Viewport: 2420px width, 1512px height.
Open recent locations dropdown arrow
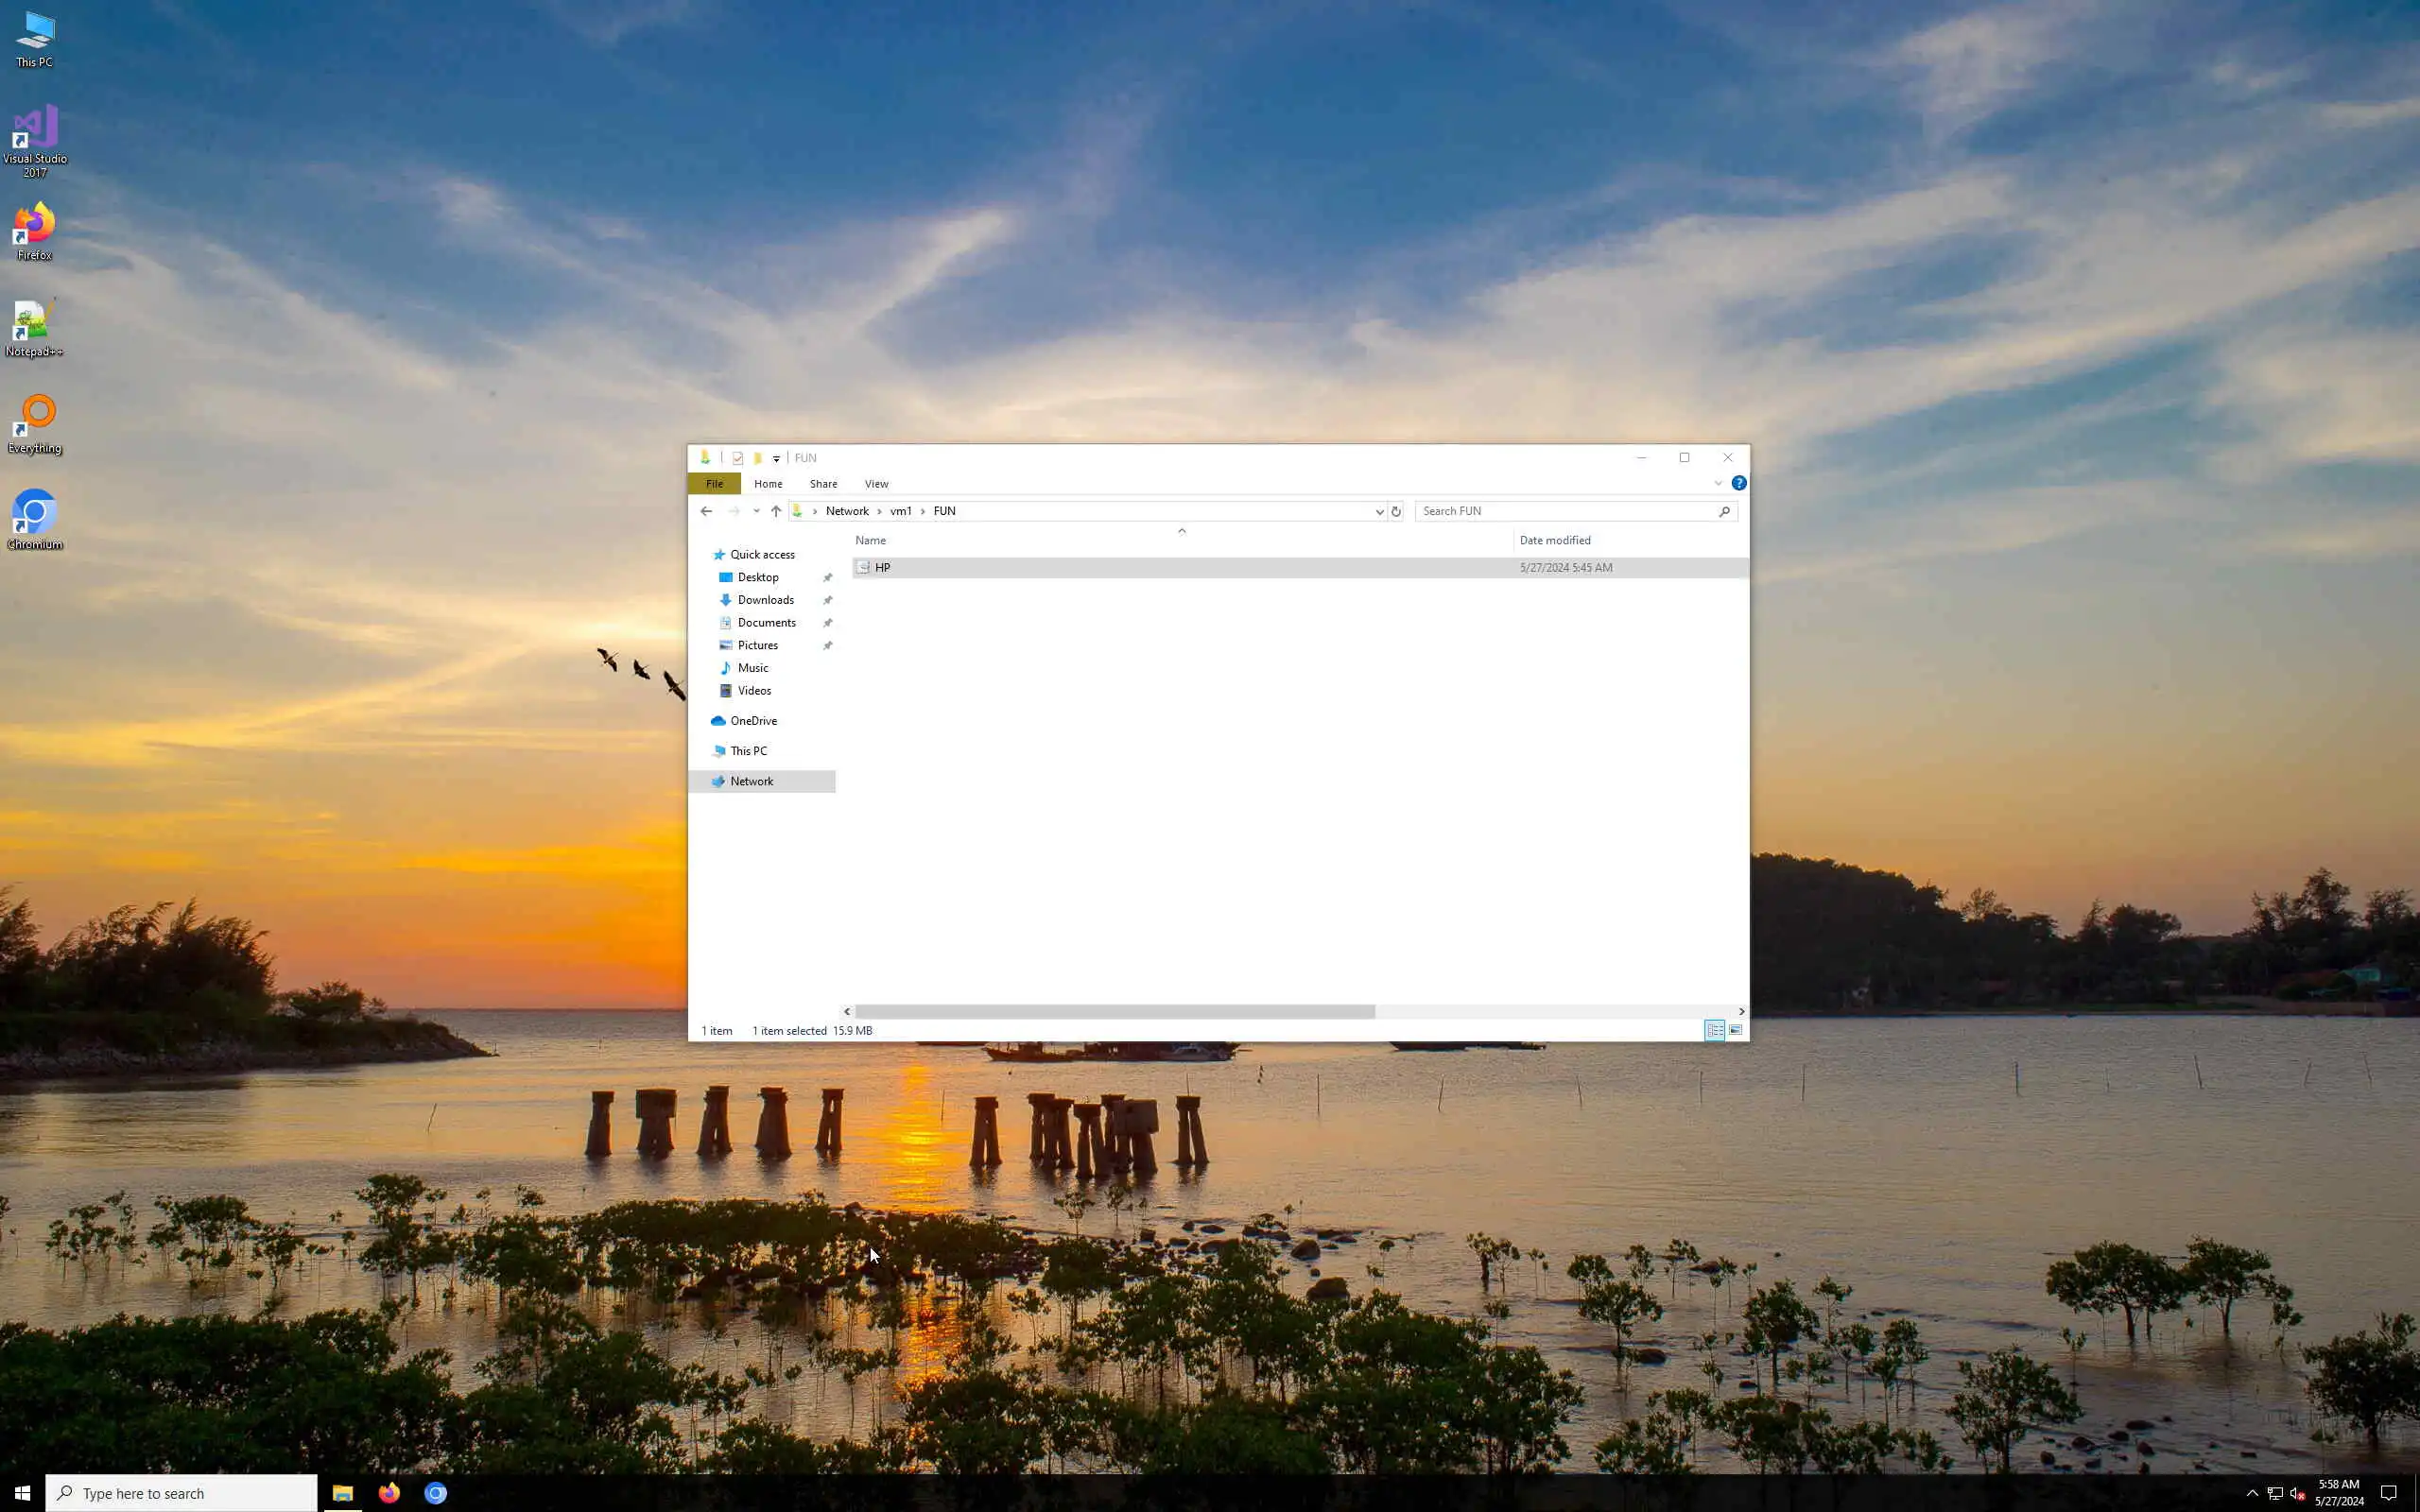point(756,511)
